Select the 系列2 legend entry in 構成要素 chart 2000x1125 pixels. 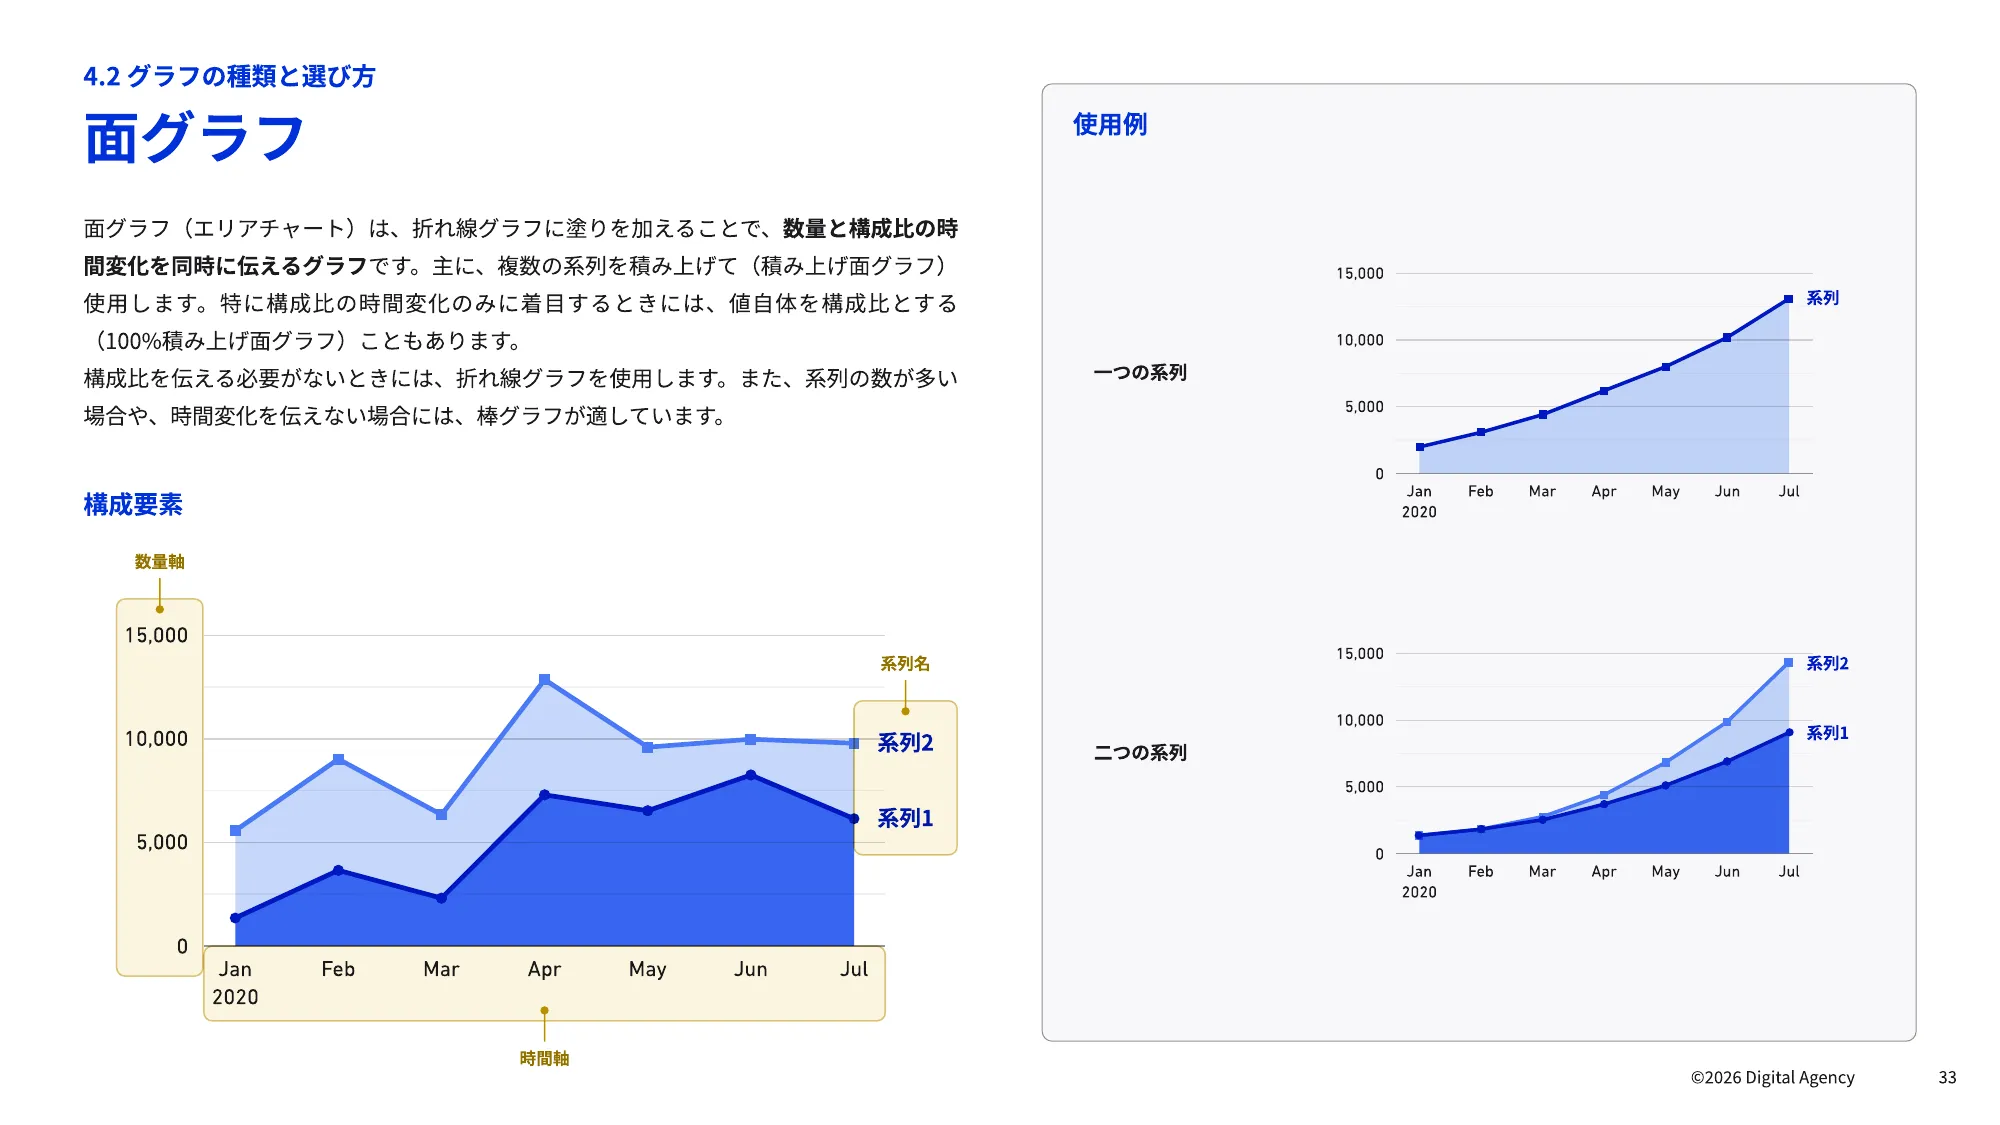pos(904,742)
